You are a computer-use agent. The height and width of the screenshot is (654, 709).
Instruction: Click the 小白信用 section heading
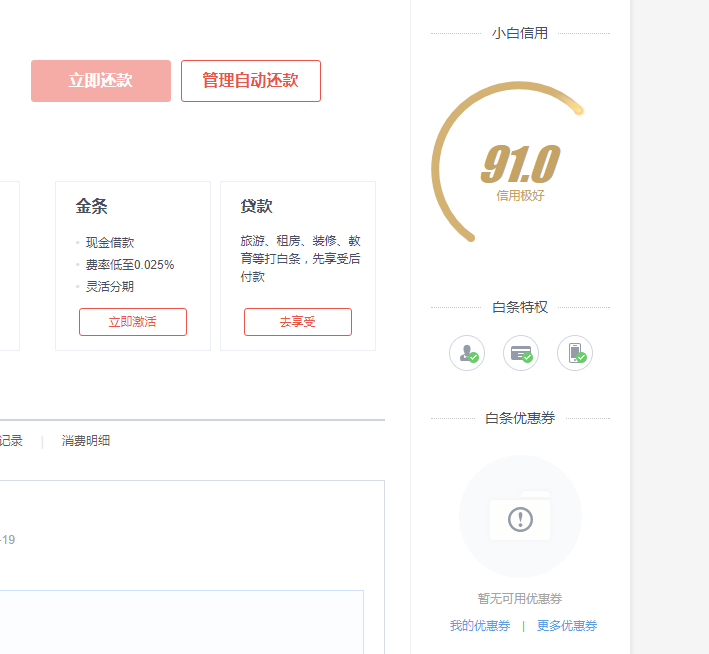520,33
